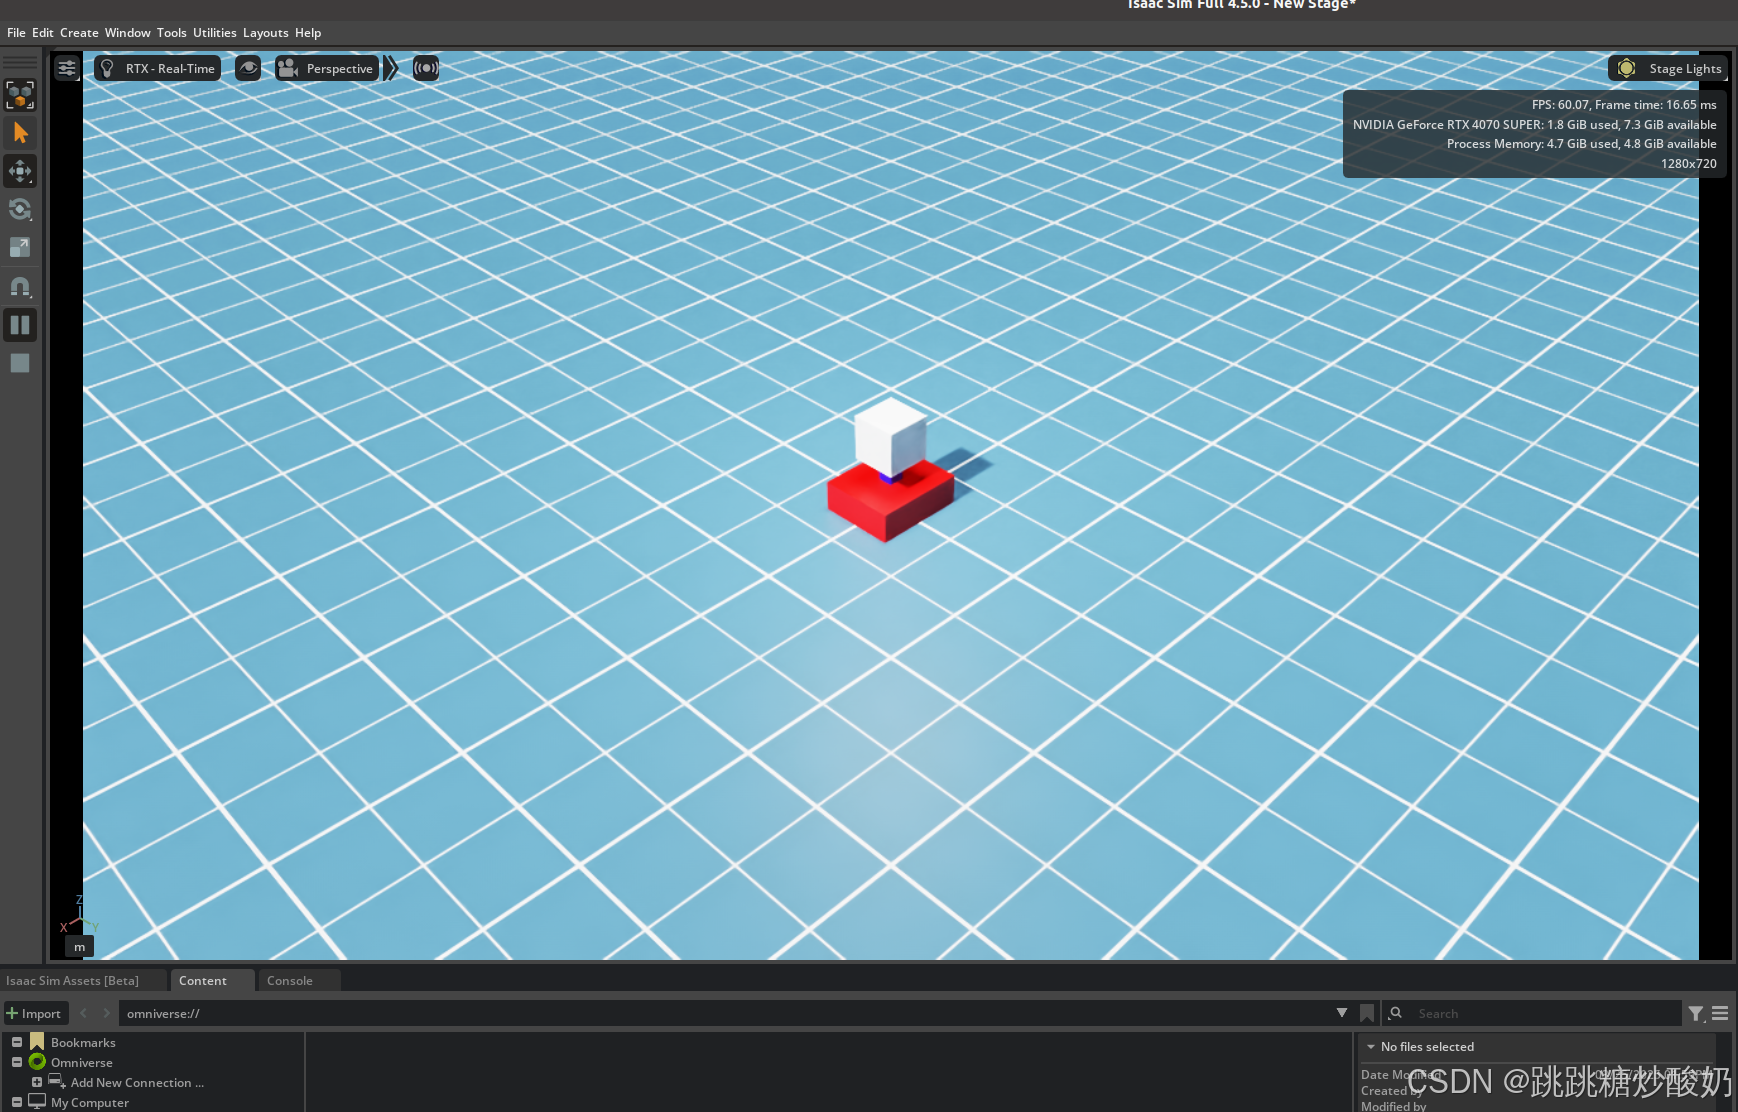Click the Omniverse green logo icon
Viewport: 1738px width, 1112px height.
pyautogui.click(x=37, y=1062)
